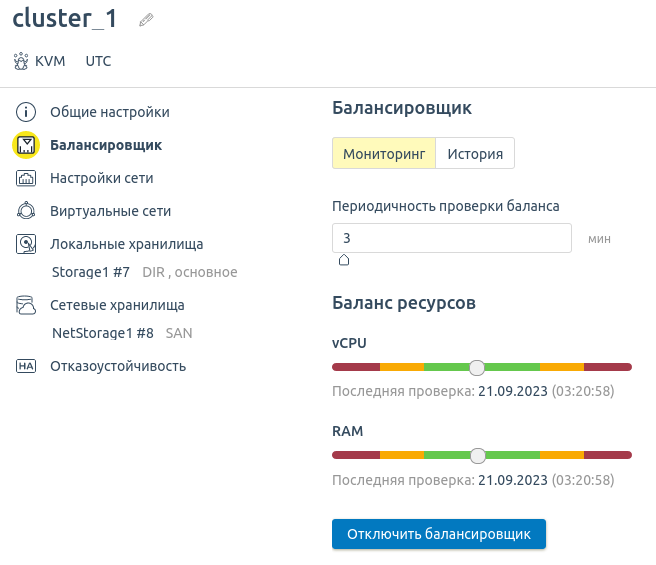
Task: Select Виртуальные сети in sidebar
Action: pyautogui.click(x=110, y=211)
